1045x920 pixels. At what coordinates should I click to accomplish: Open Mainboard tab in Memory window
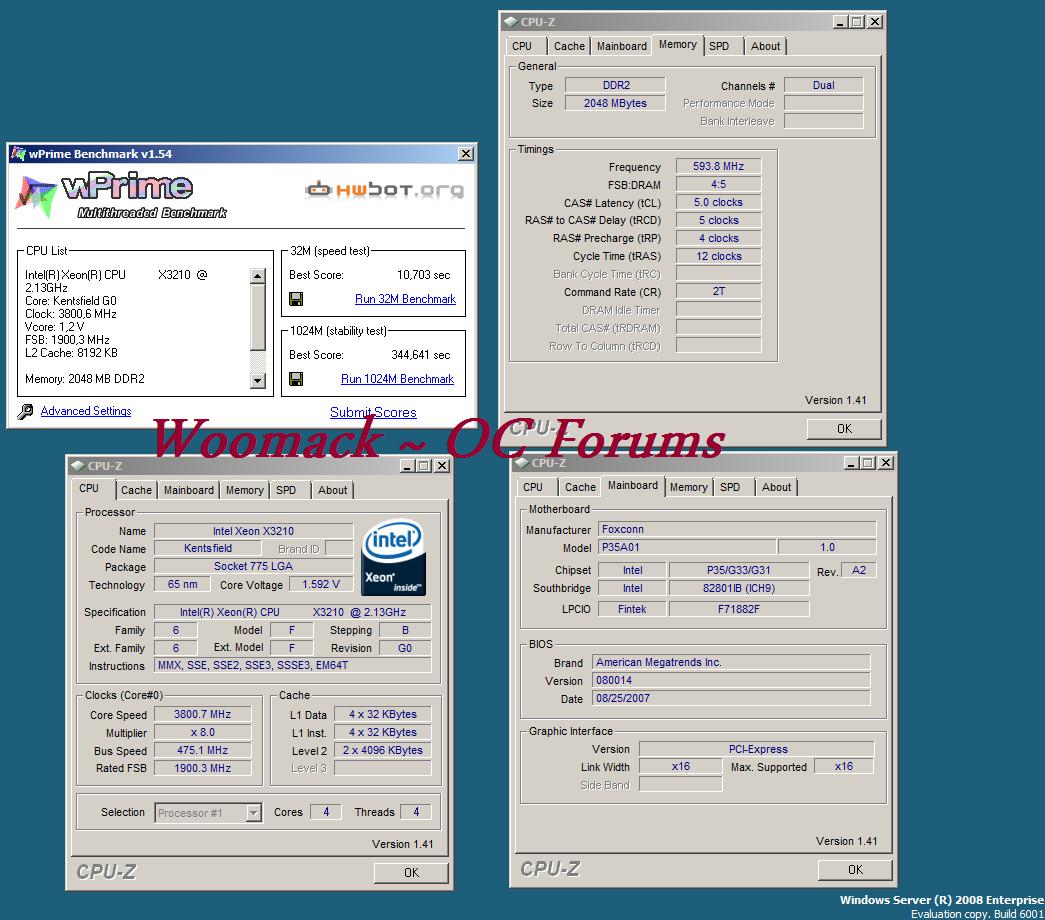coord(622,46)
